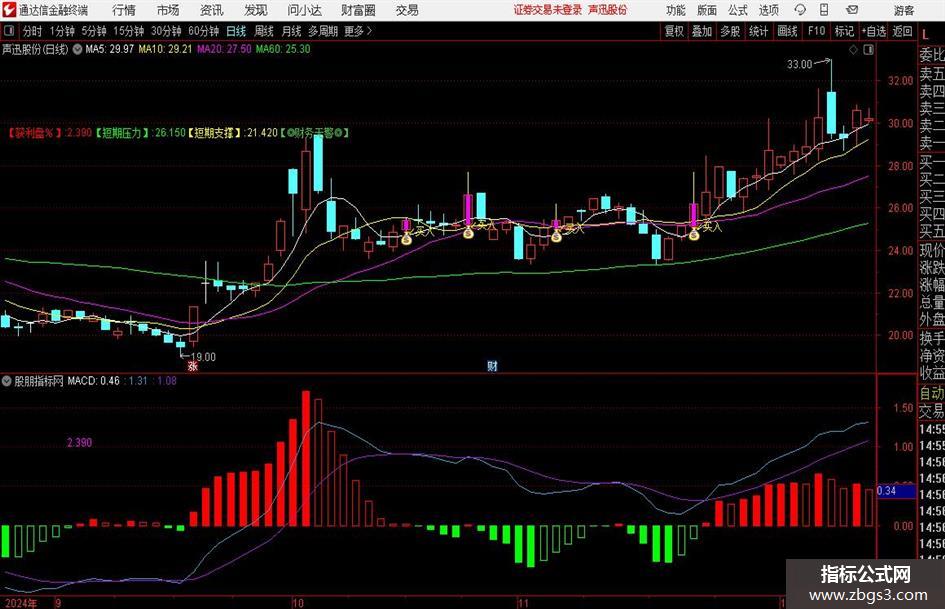Switch to the 月线 monthly tab
This screenshot has width=945, height=609.
pyautogui.click(x=291, y=31)
